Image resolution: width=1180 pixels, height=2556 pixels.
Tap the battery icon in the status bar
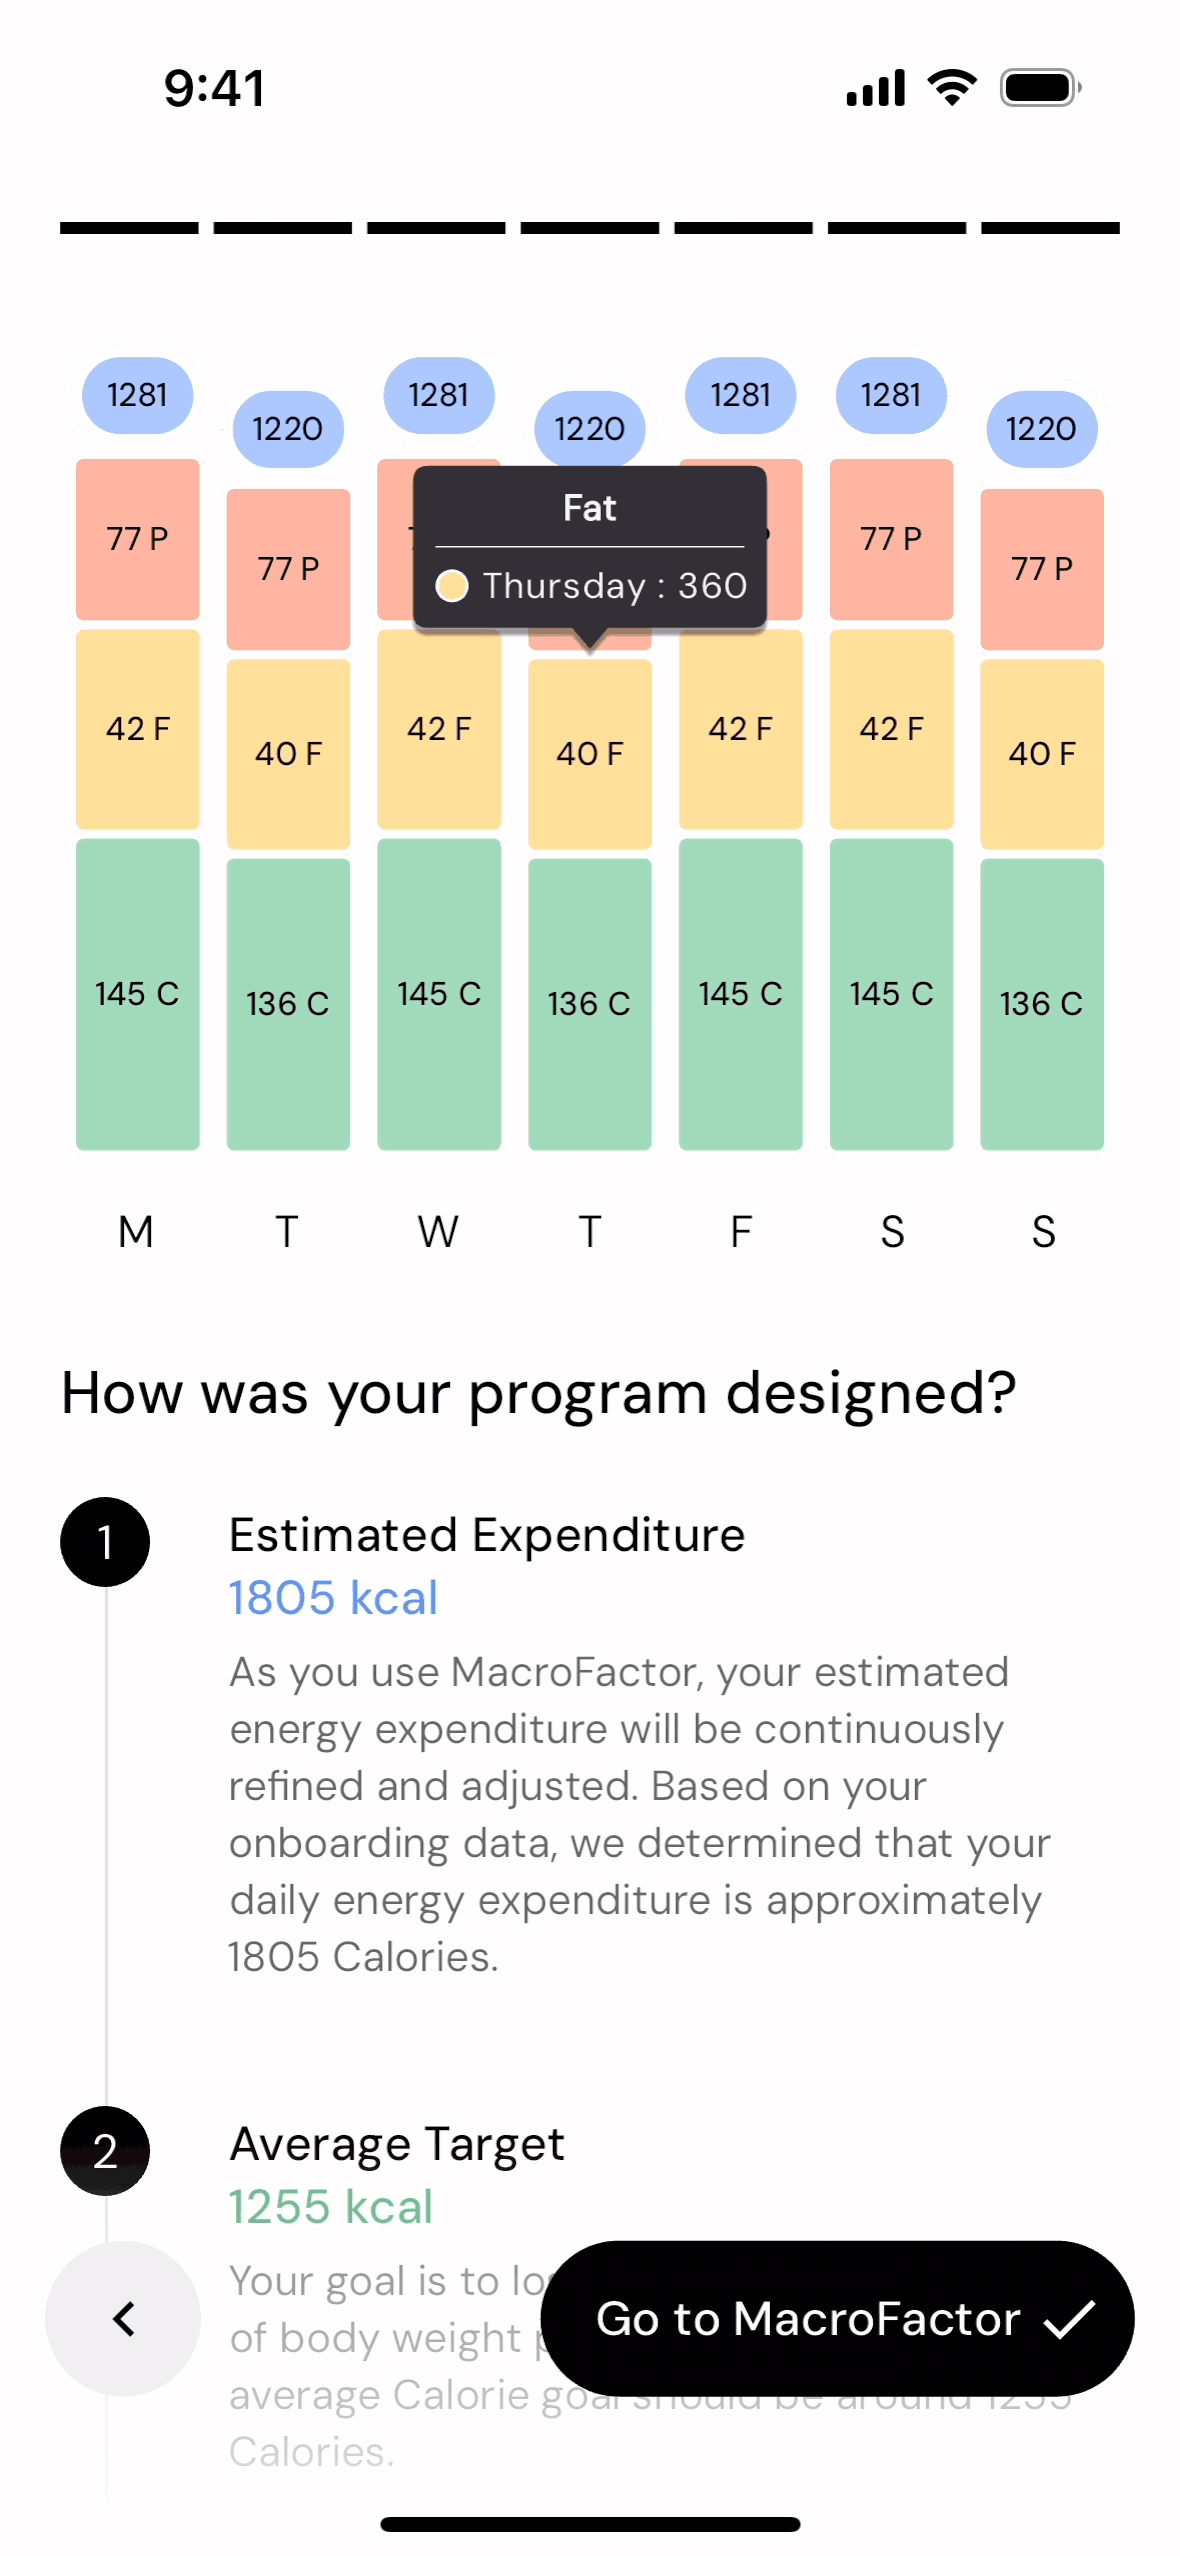tap(1040, 88)
